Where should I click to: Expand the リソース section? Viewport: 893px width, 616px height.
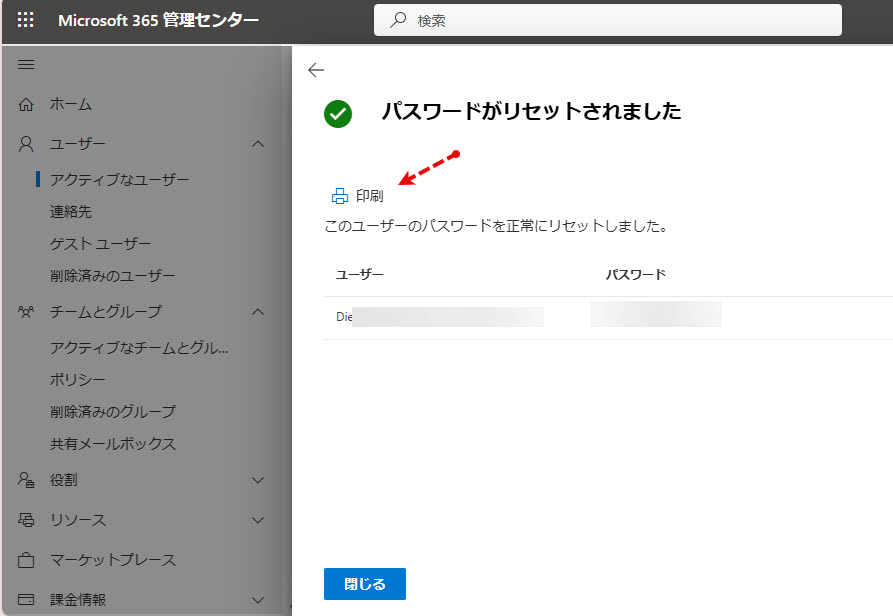(x=257, y=520)
